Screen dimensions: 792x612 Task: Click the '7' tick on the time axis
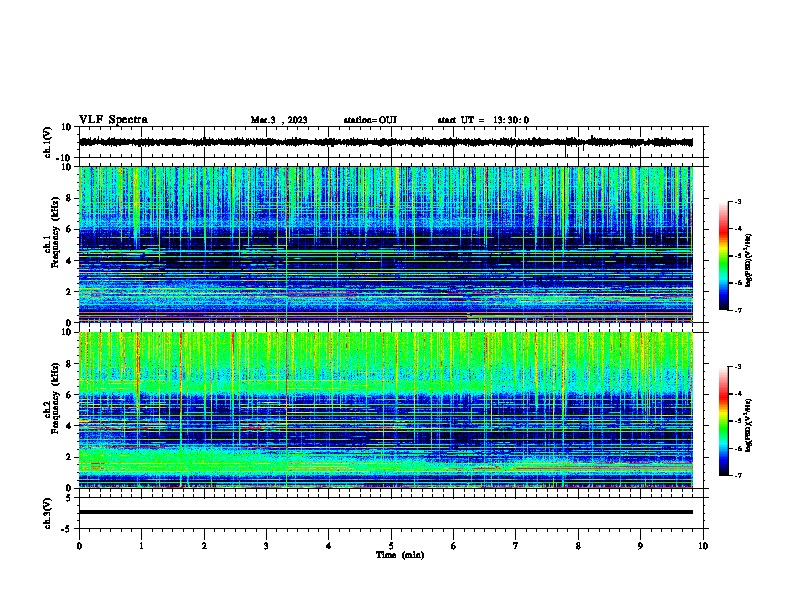pyautogui.click(x=516, y=546)
